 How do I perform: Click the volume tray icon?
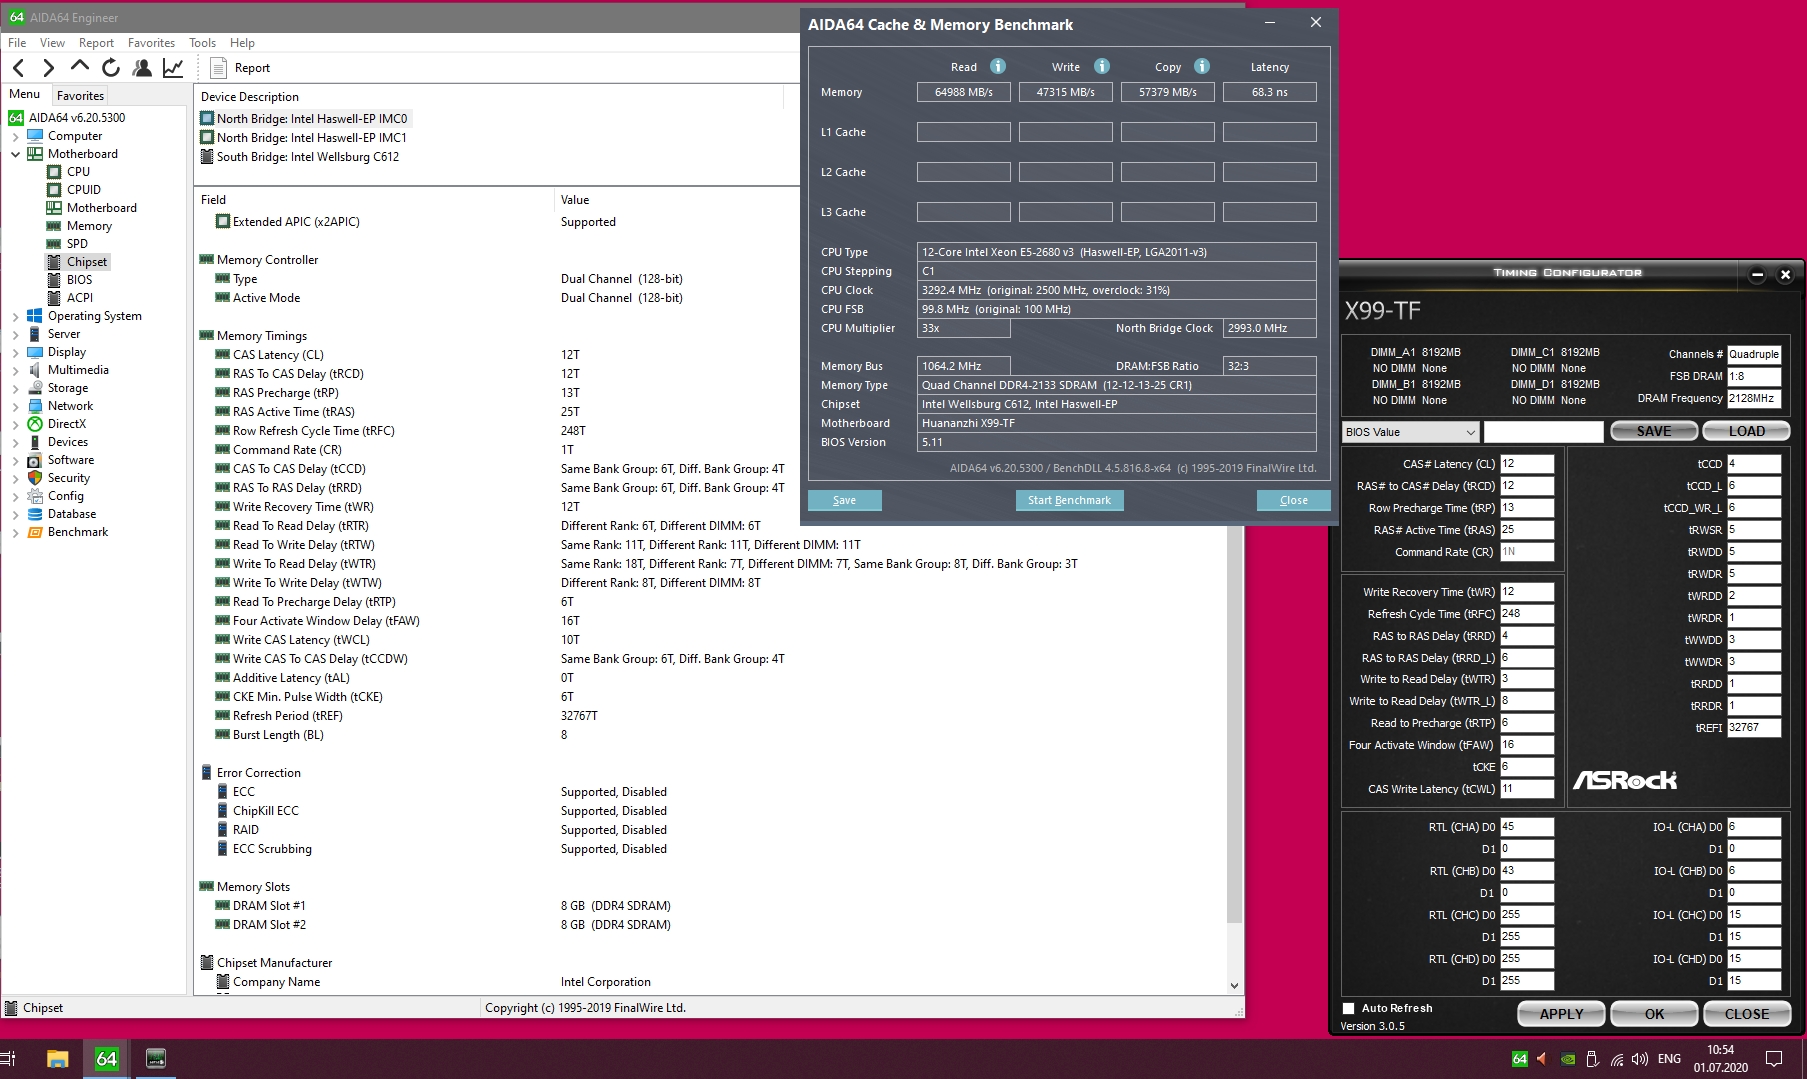point(1639,1059)
